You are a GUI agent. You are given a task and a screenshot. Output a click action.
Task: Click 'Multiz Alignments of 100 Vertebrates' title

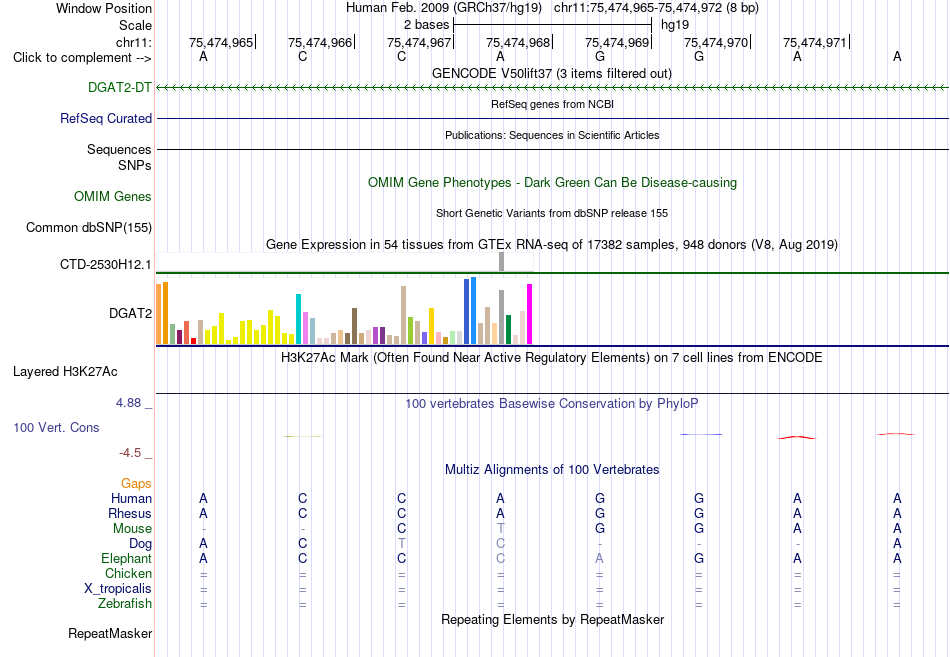[x=552, y=469]
